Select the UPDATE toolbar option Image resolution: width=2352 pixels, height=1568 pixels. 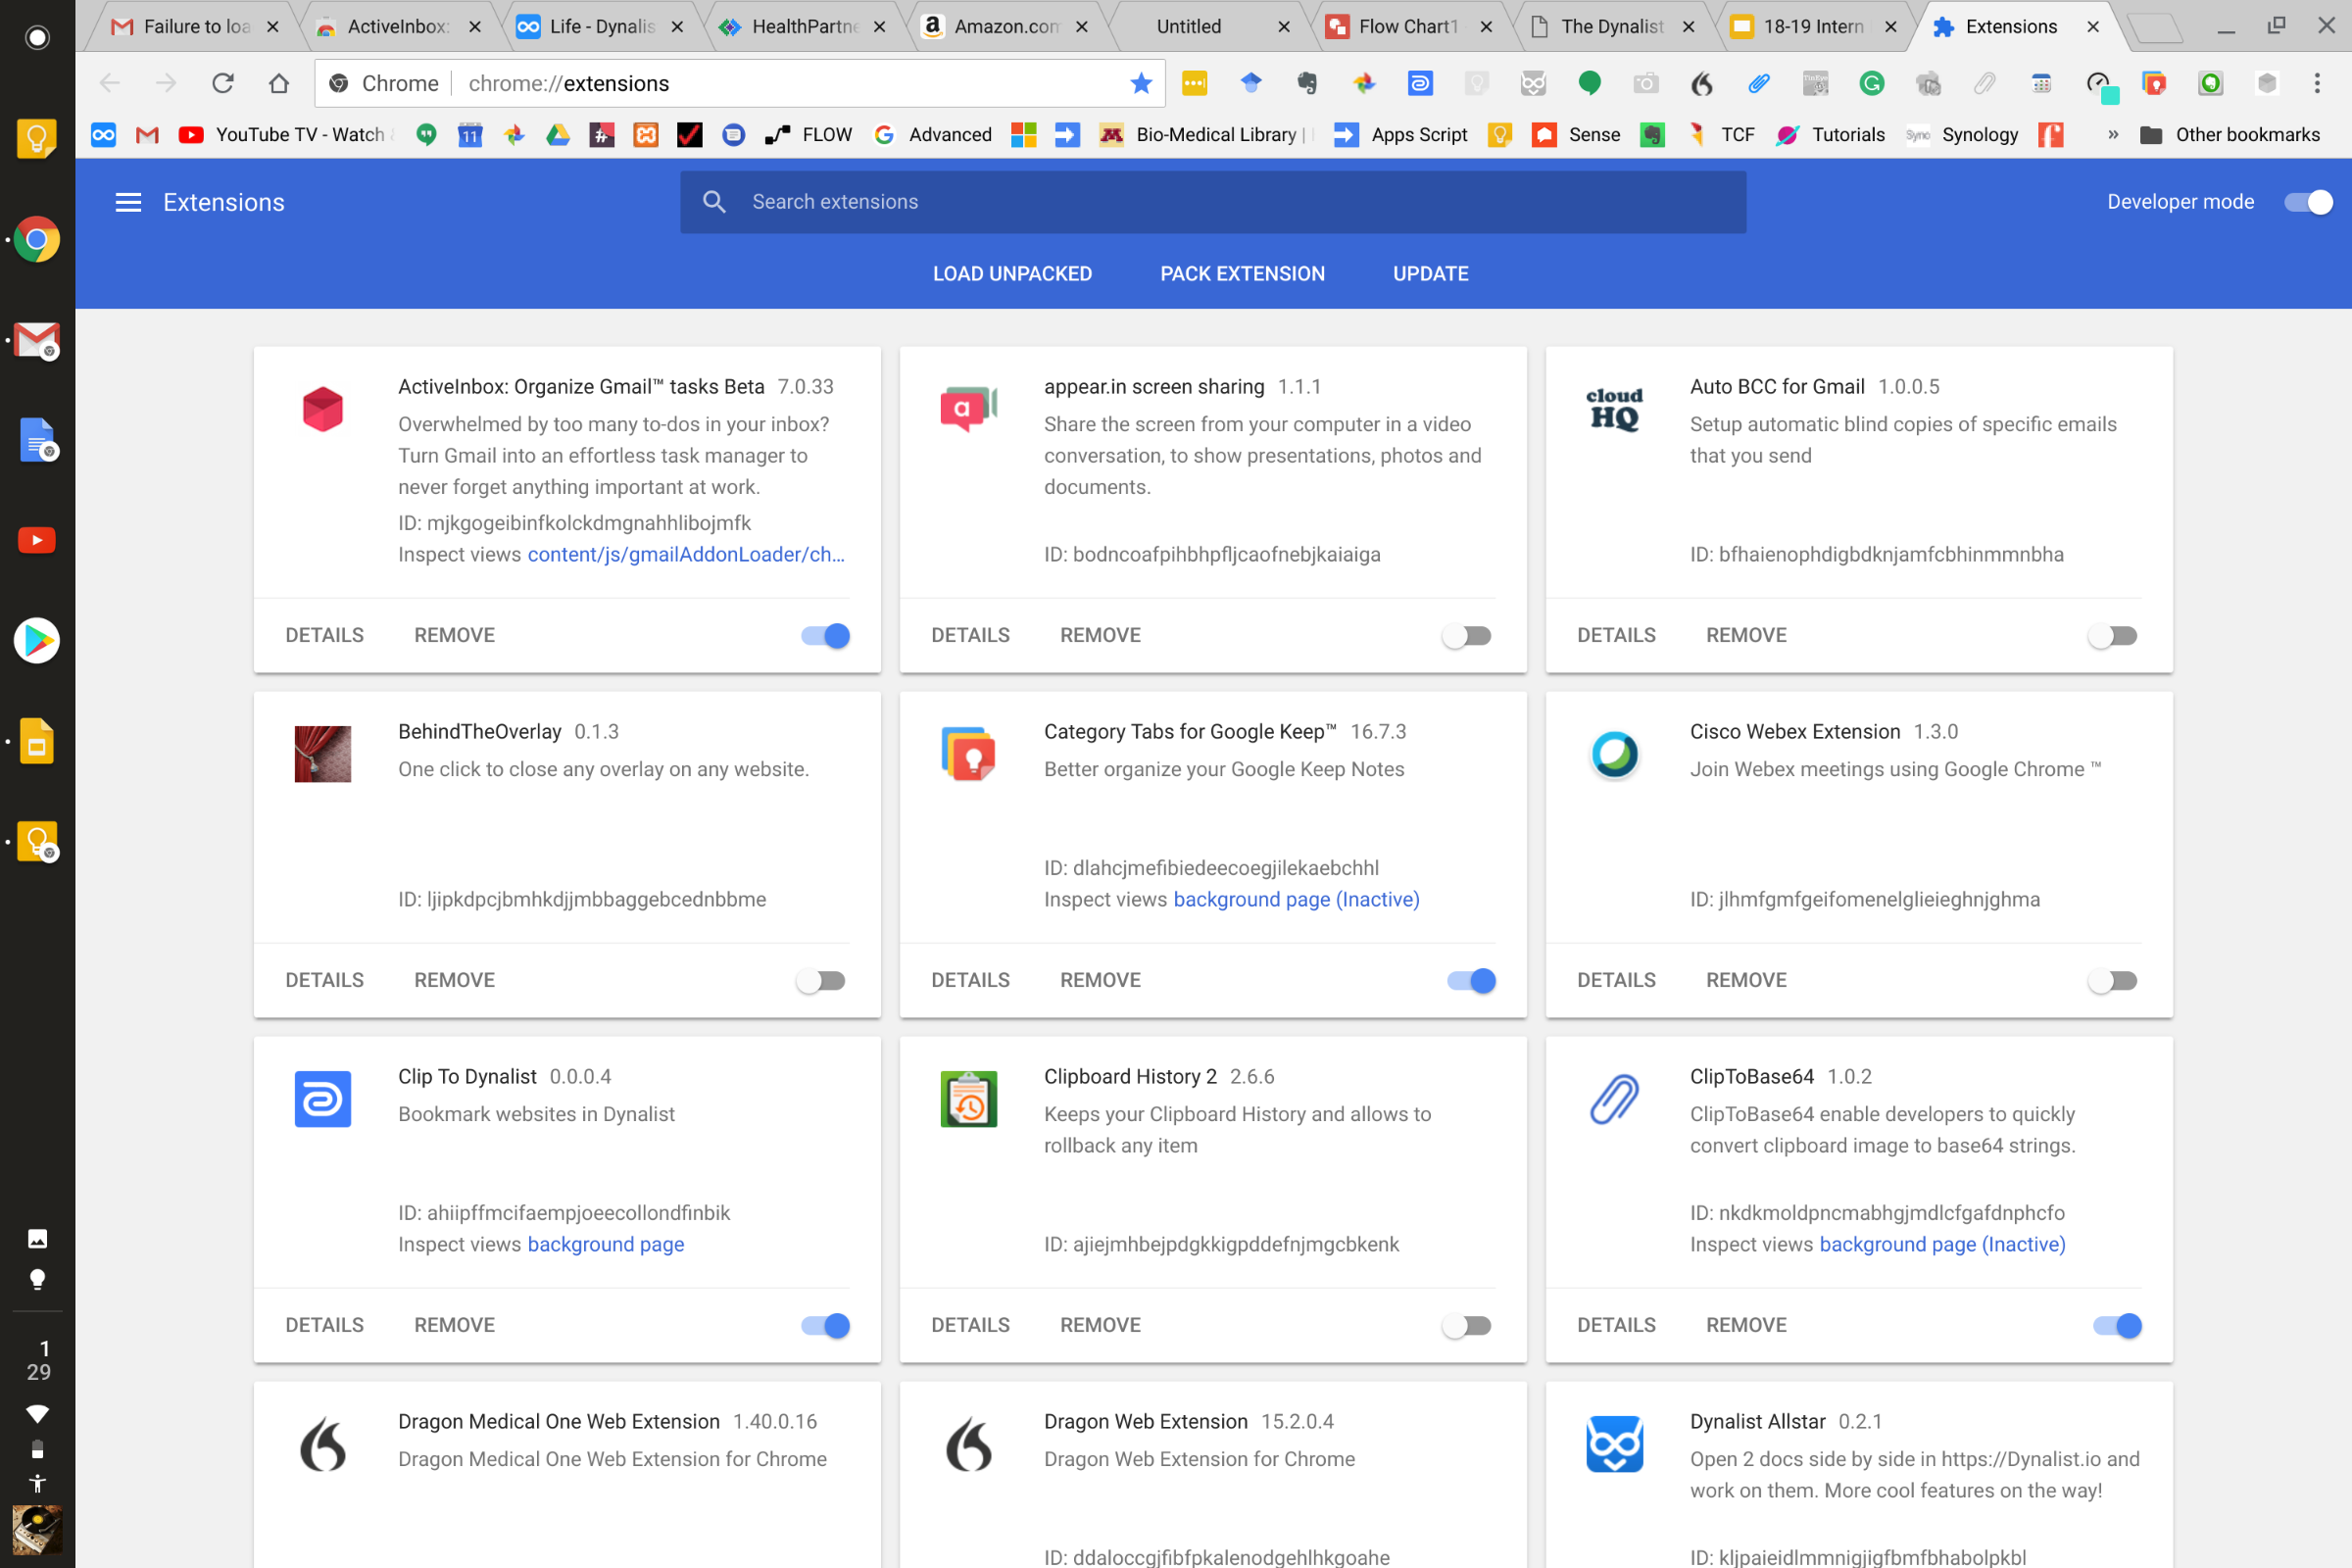[x=1430, y=273]
